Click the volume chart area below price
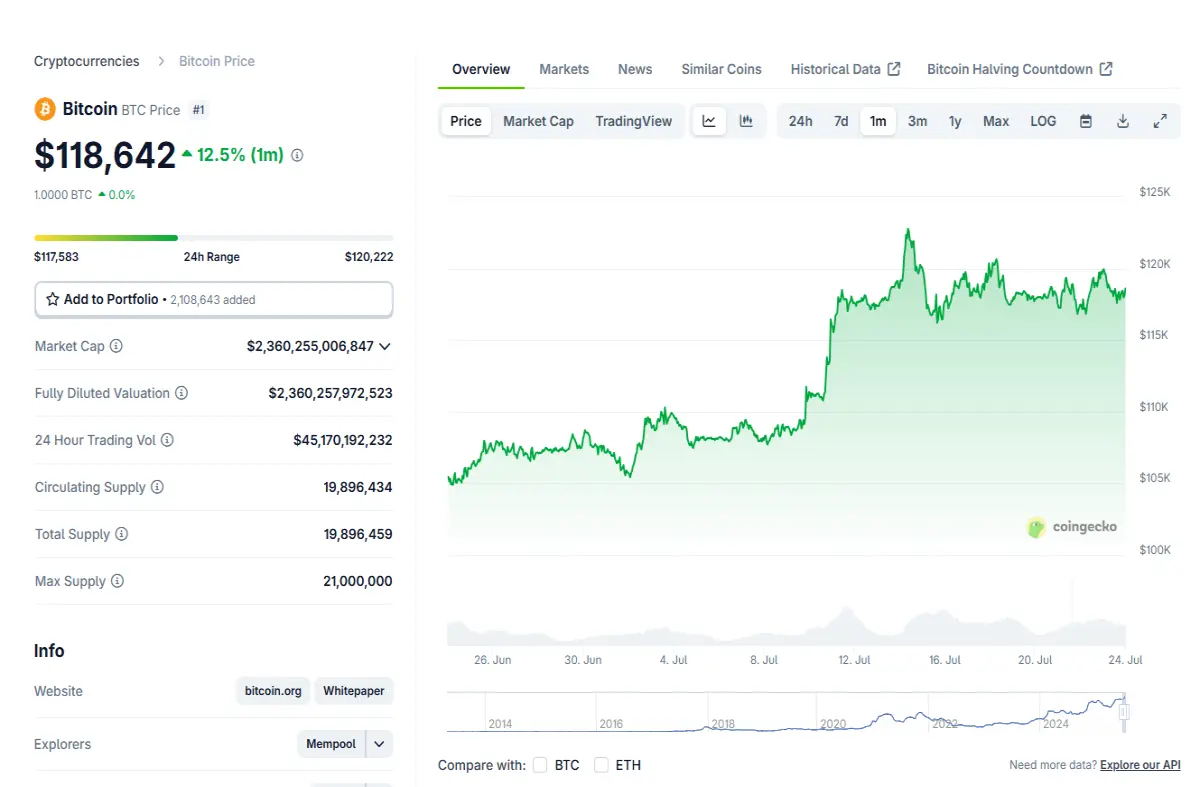The height and width of the screenshot is (787, 1200). [786, 625]
